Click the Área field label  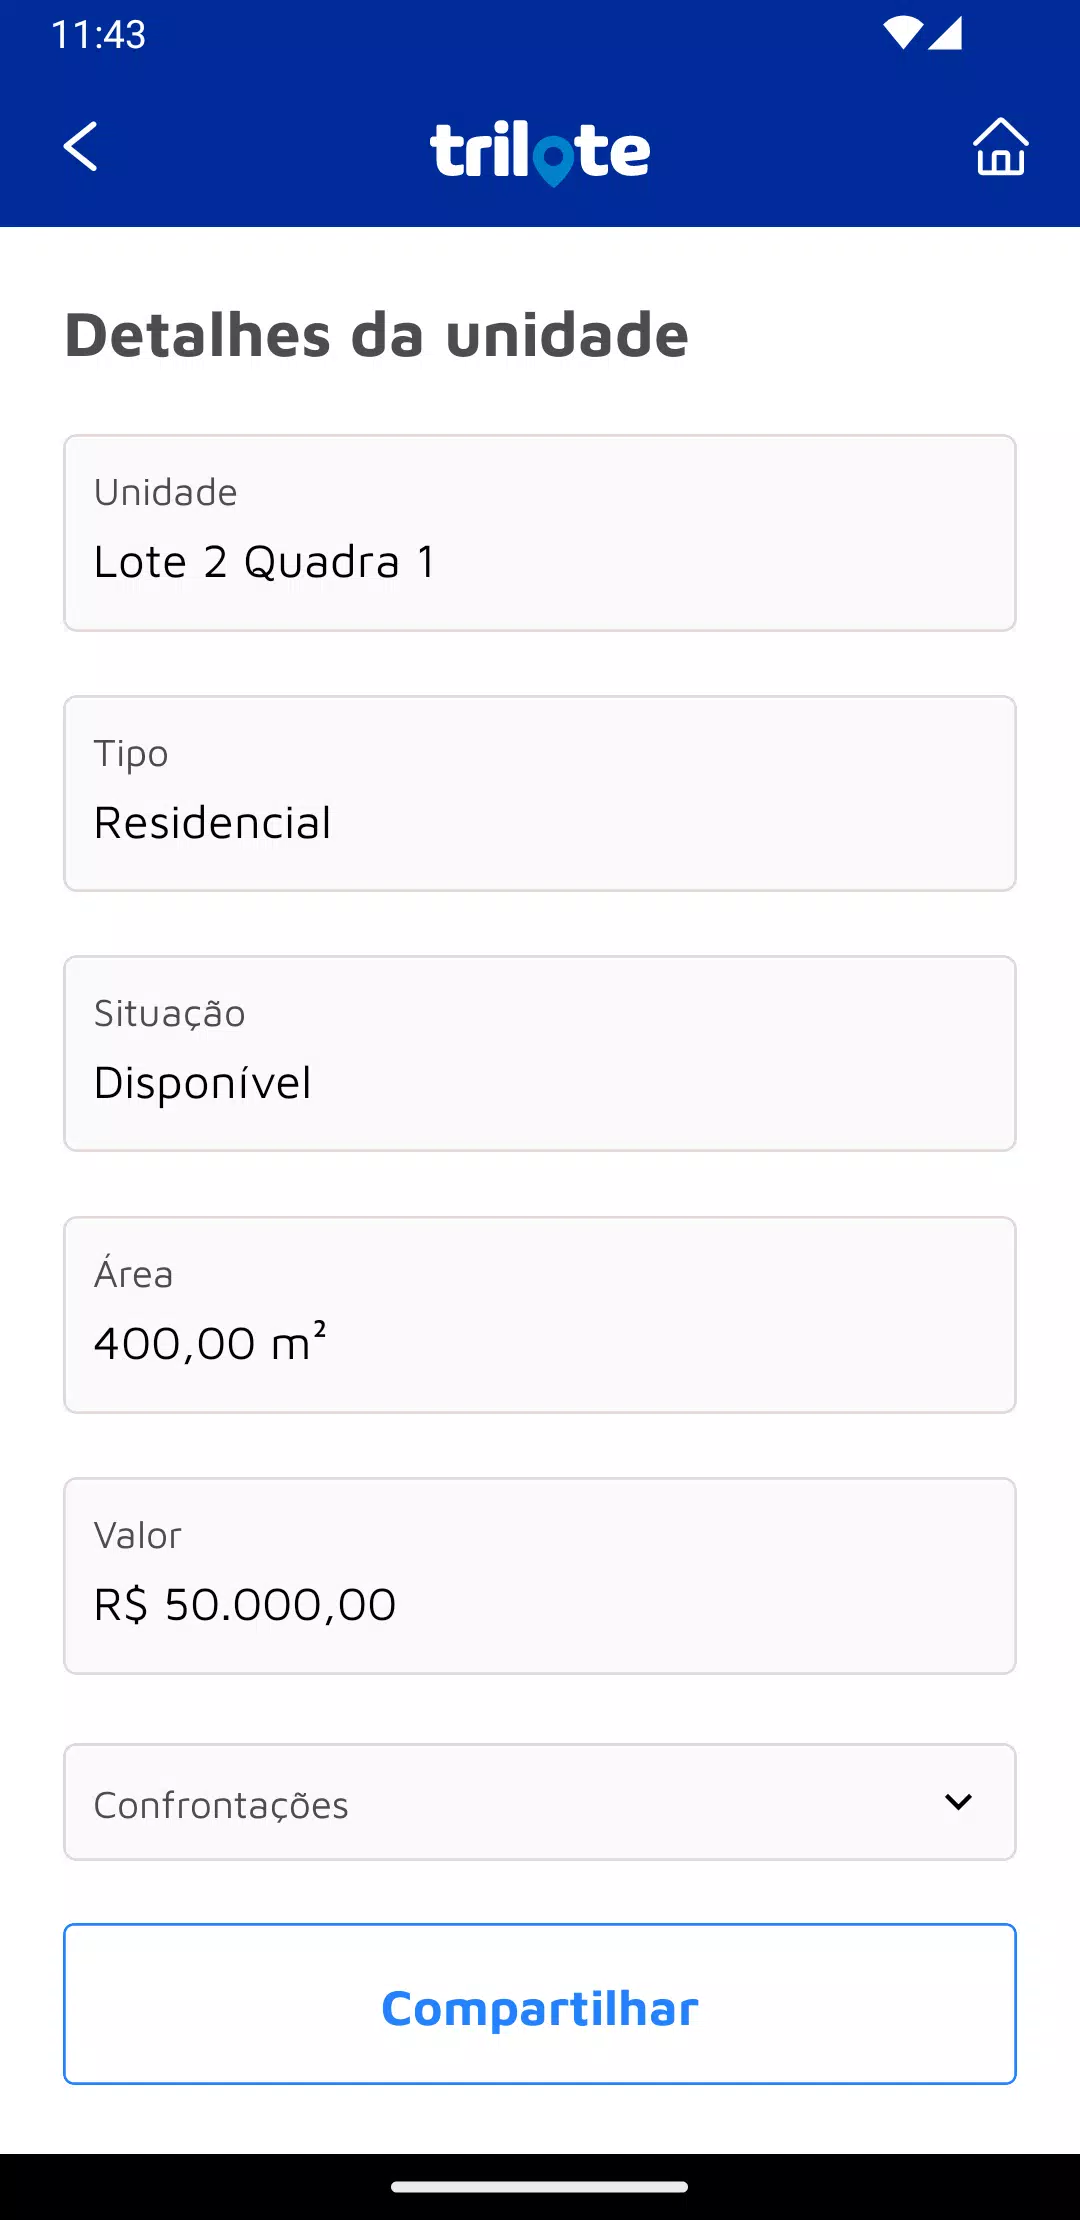(134, 1274)
